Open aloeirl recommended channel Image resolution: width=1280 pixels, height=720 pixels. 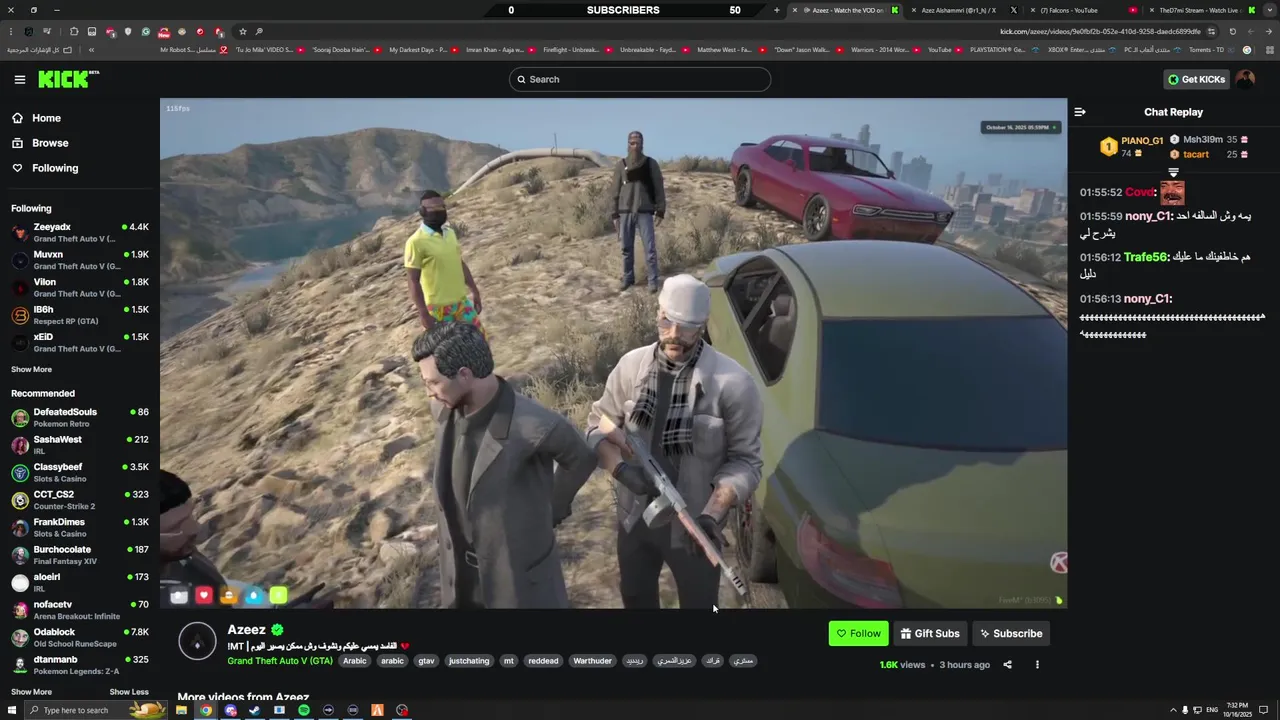[80, 582]
